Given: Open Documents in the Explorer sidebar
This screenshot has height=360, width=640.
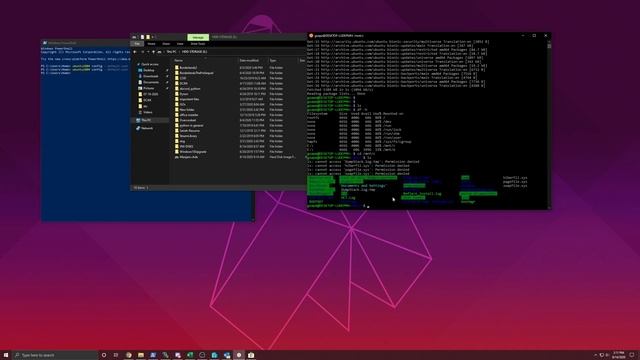Looking at the screenshot, I should point(150,82).
